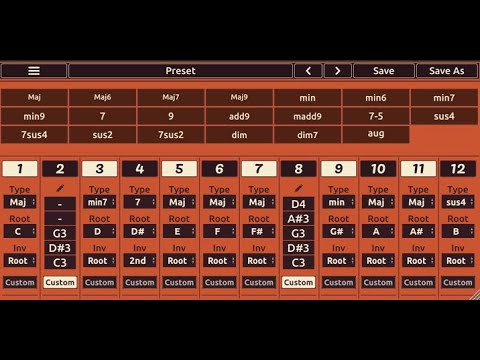Image resolution: width=480 pixels, height=360 pixels.
Task: Toggle Custom for slot 3
Action: point(100,282)
